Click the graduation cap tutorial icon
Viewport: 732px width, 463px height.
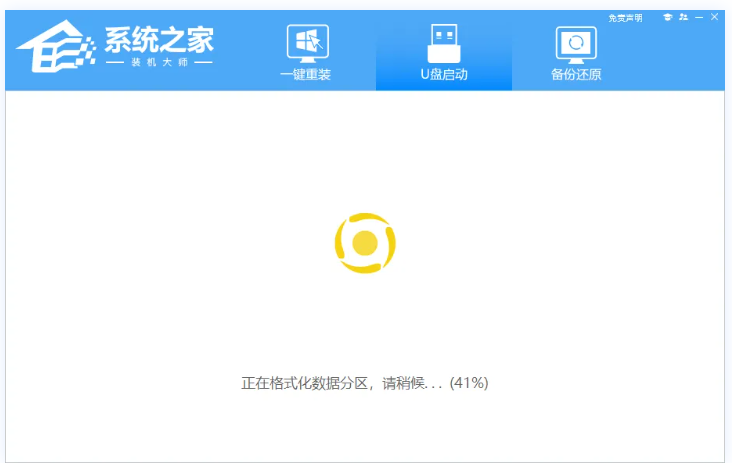click(668, 17)
